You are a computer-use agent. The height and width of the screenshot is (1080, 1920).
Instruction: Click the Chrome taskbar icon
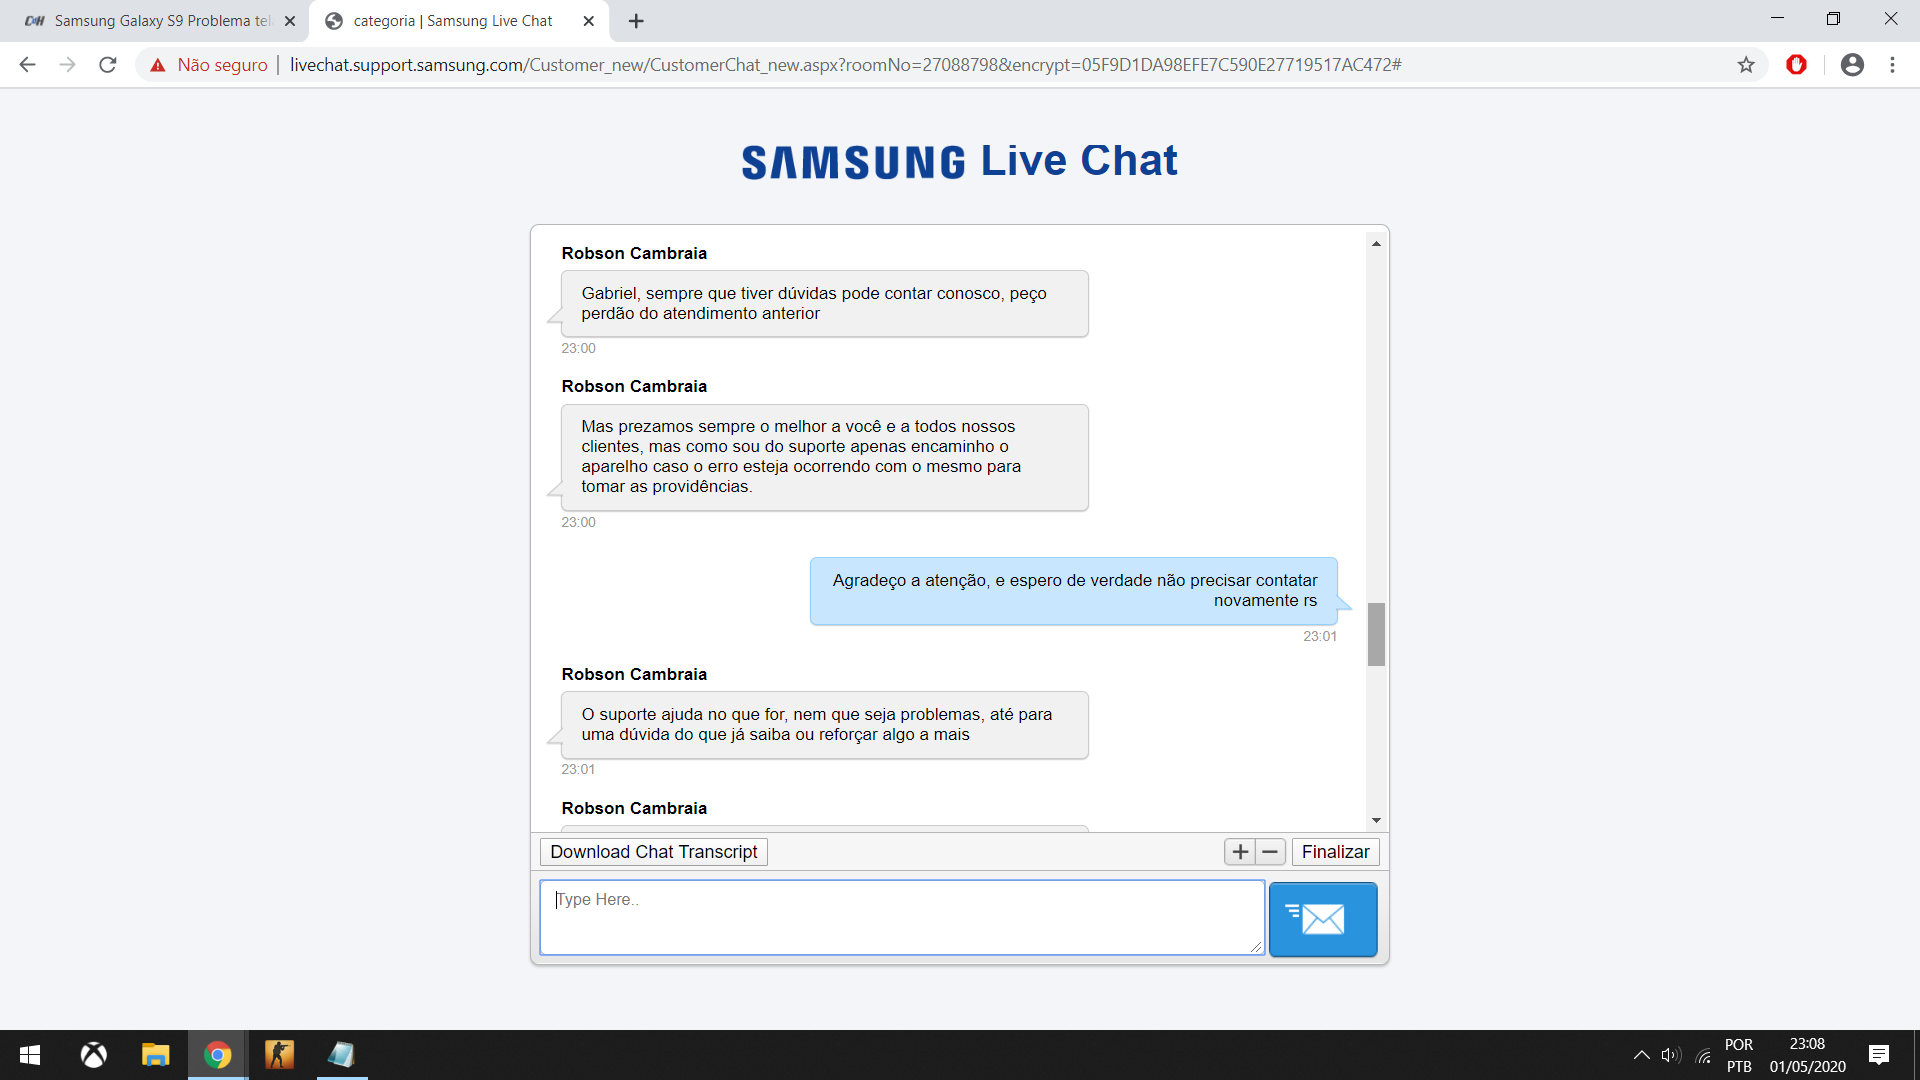point(217,1055)
